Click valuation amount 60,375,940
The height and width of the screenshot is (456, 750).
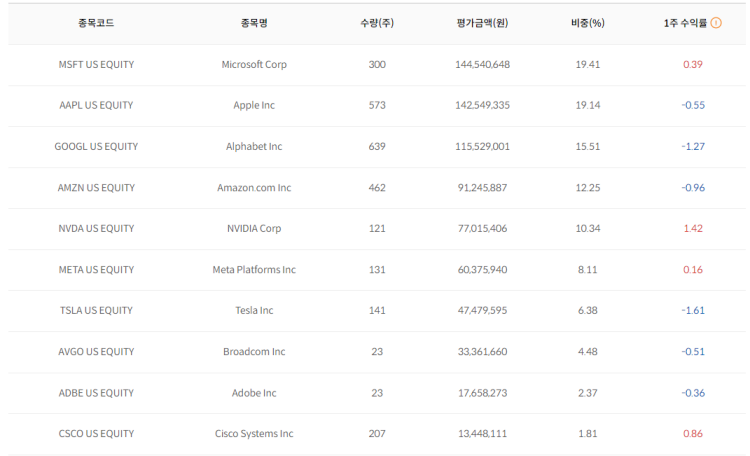click(x=482, y=270)
